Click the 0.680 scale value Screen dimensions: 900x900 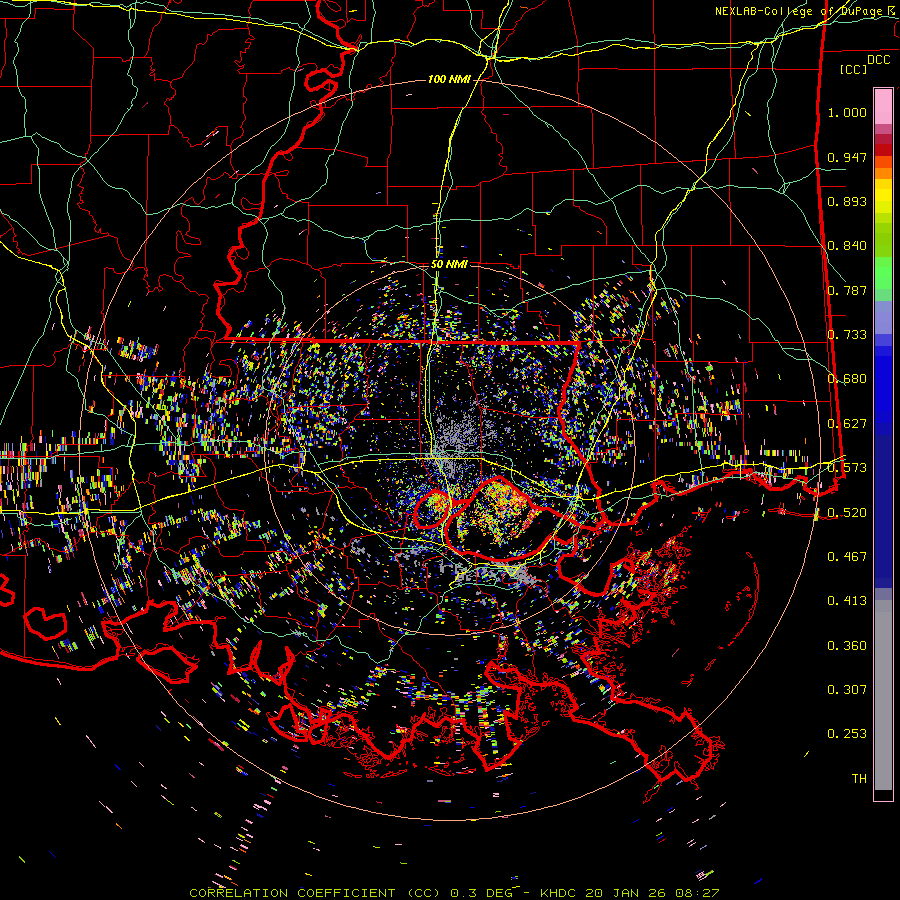tap(847, 379)
